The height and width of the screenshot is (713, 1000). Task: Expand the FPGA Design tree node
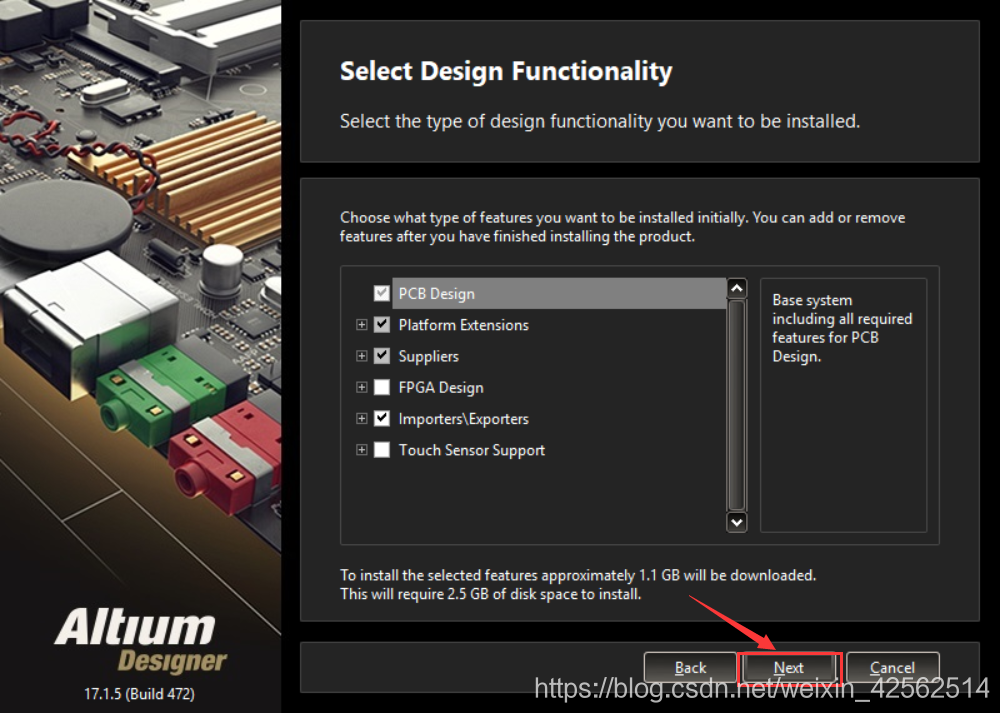pyautogui.click(x=362, y=388)
